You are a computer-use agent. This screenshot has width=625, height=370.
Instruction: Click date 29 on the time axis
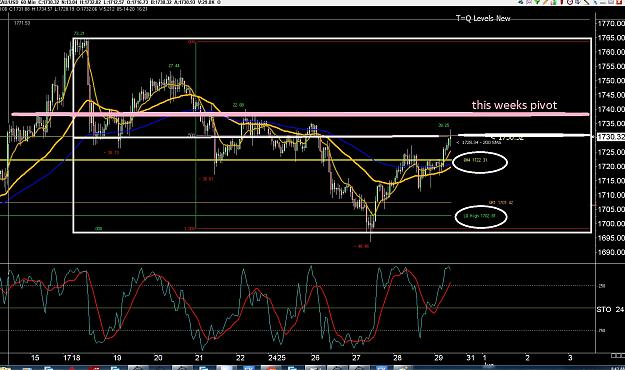click(x=438, y=358)
